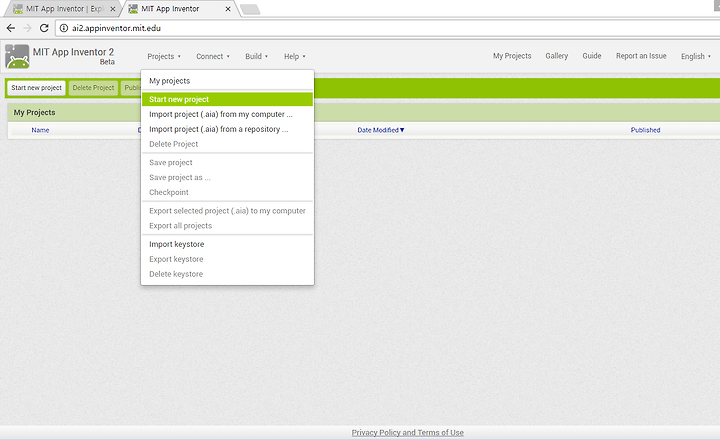720x440 pixels.
Task: Open a new browser tab
Action: 250,9
